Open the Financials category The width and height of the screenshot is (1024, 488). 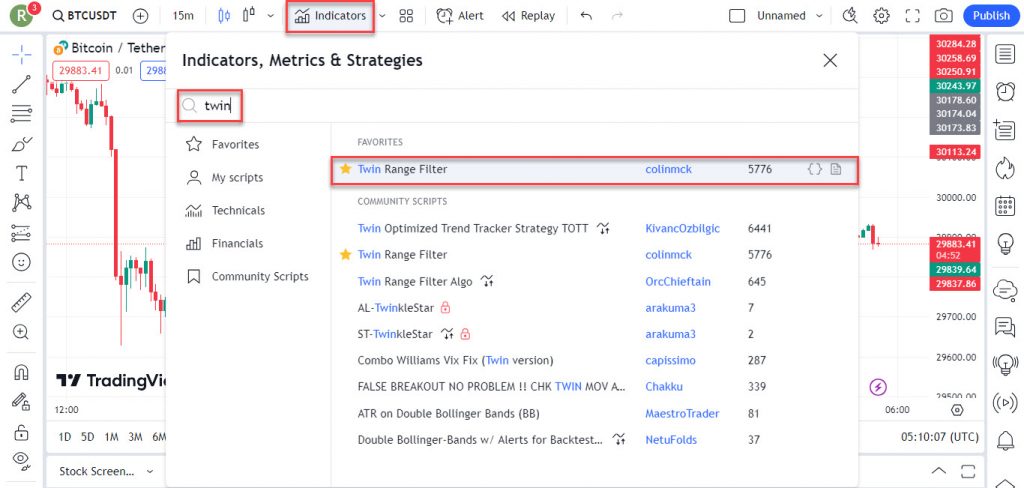coord(225,244)
